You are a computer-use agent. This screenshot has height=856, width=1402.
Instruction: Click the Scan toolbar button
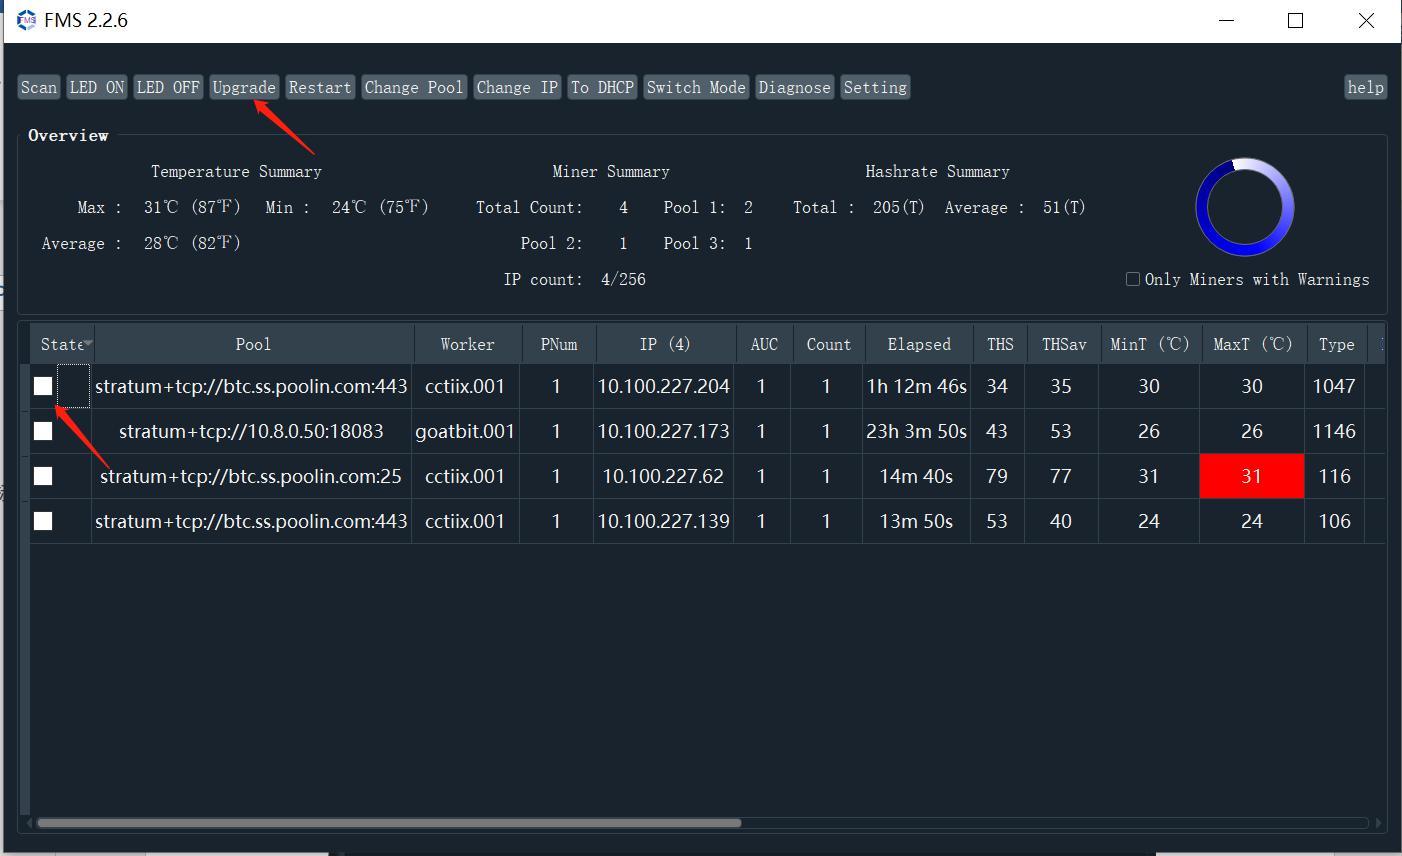click(x=38, y=87)
